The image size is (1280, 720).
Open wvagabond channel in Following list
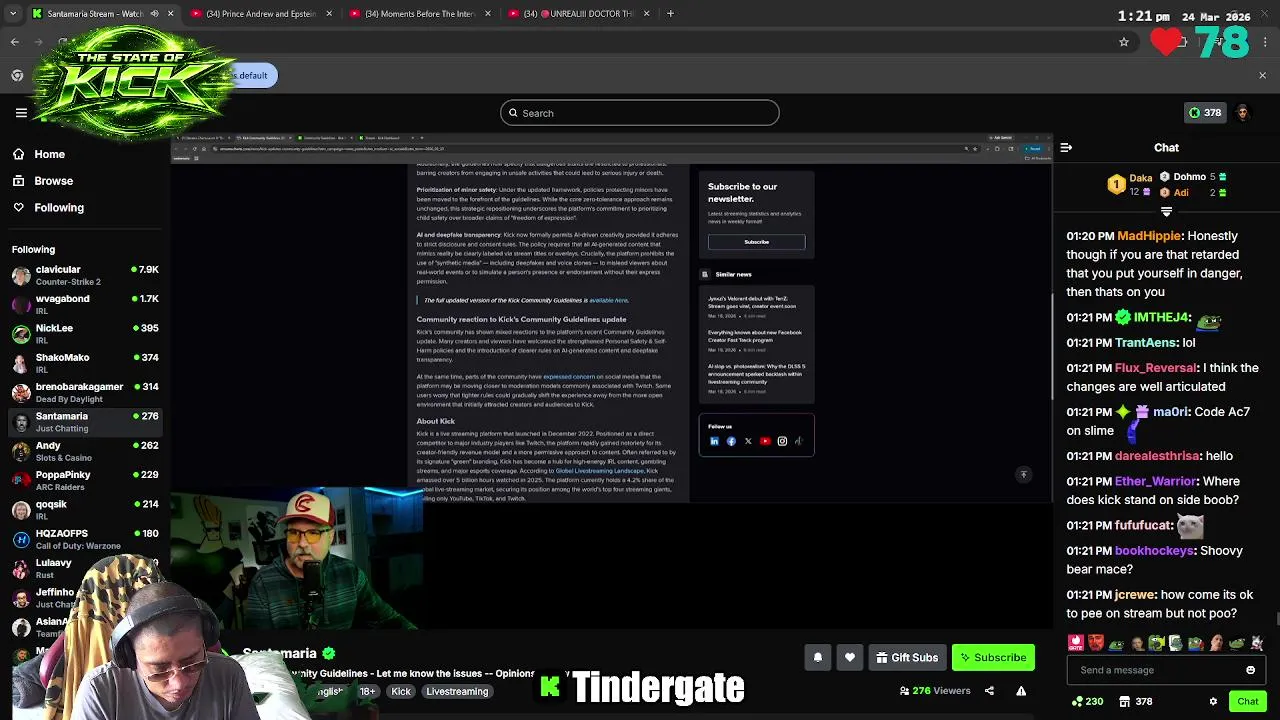pyautogui.click(x=85, y=304)
